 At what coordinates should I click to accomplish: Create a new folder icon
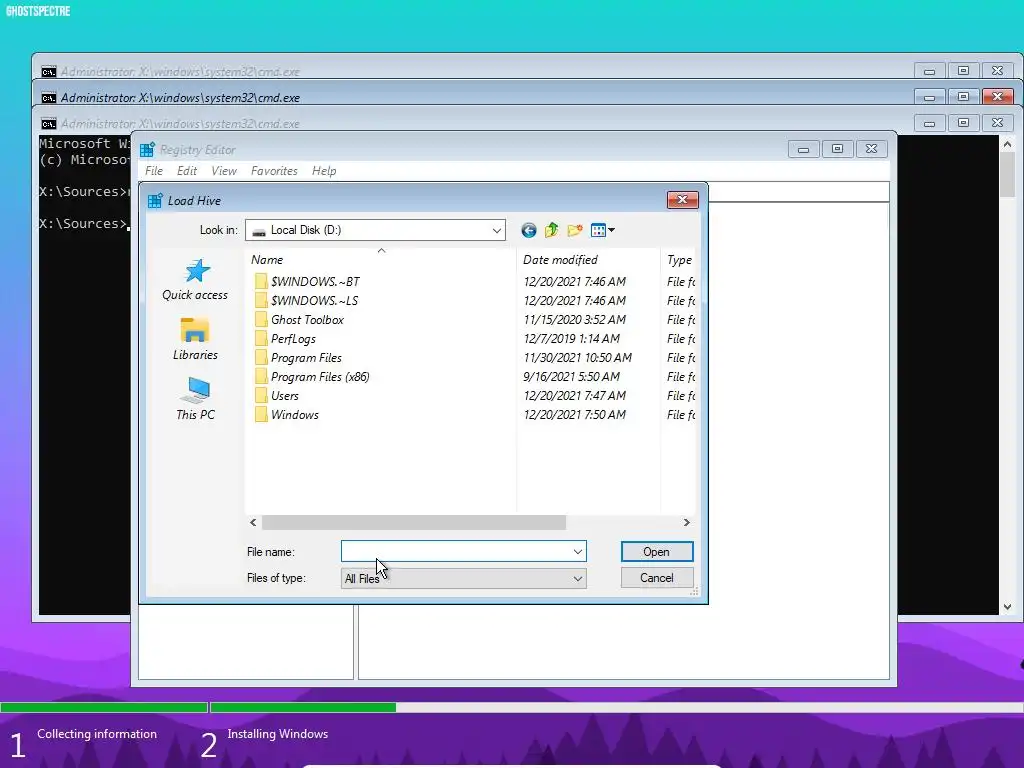pyautogui.click(x=575, y=230)
